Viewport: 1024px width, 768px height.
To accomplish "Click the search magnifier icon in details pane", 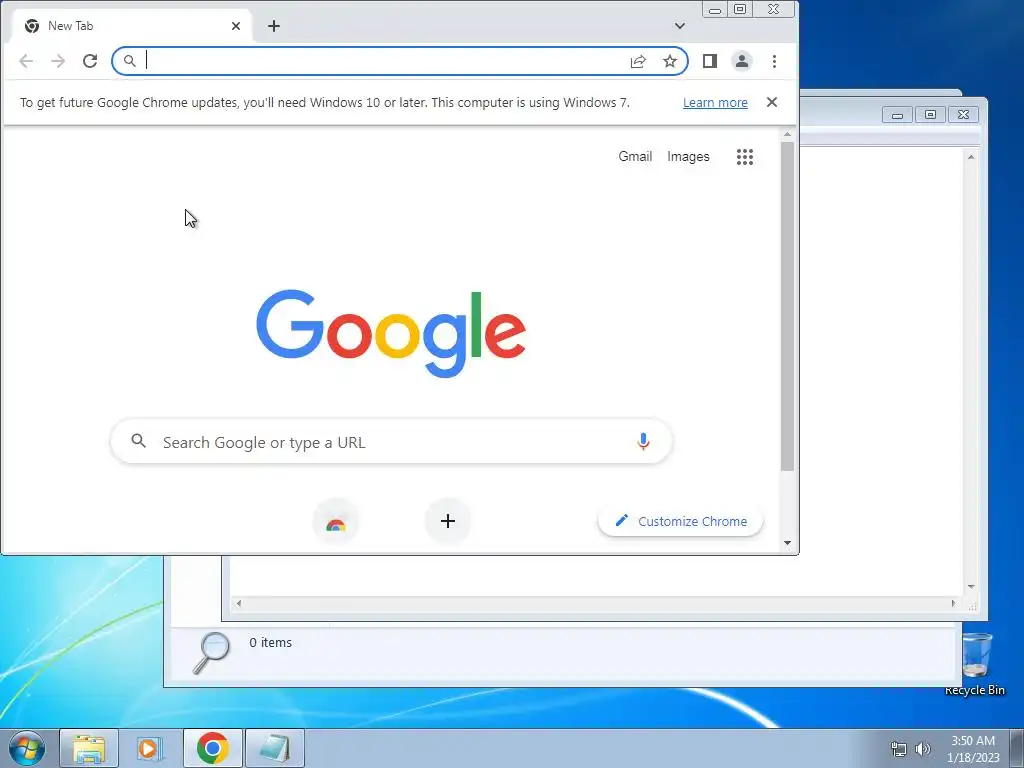I will pyautogui.click(x=212, y=652).
